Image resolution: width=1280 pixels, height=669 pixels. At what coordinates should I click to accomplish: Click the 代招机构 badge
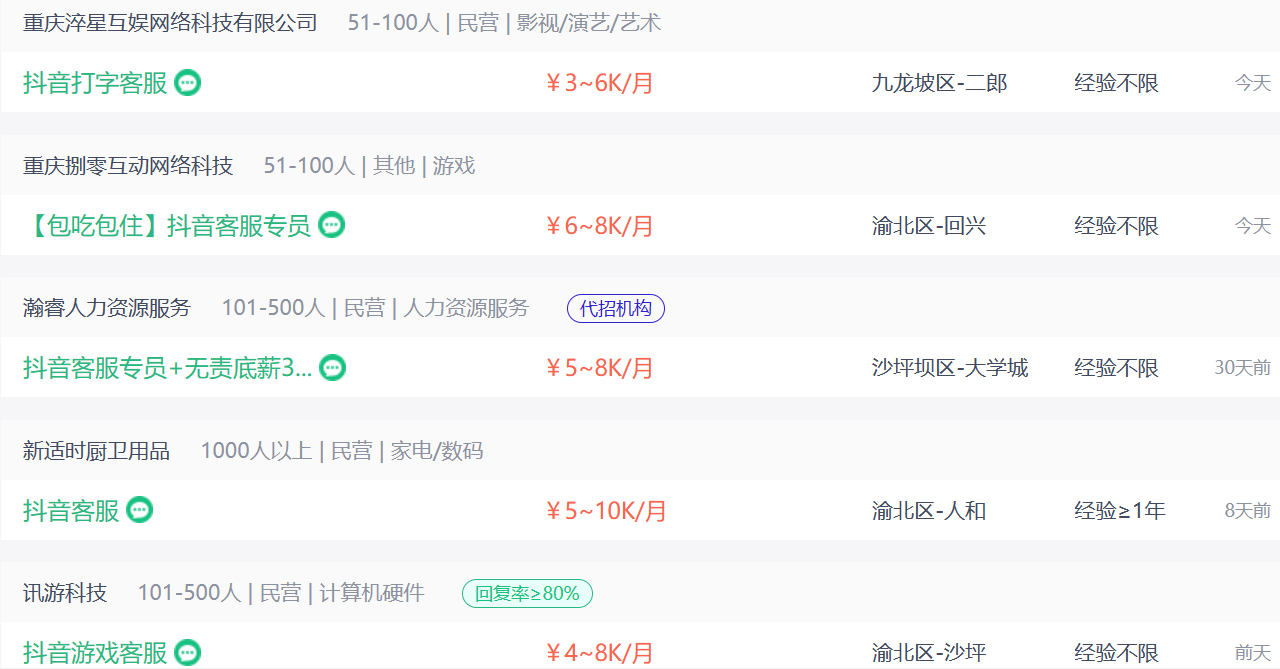[x=616, y=309]
